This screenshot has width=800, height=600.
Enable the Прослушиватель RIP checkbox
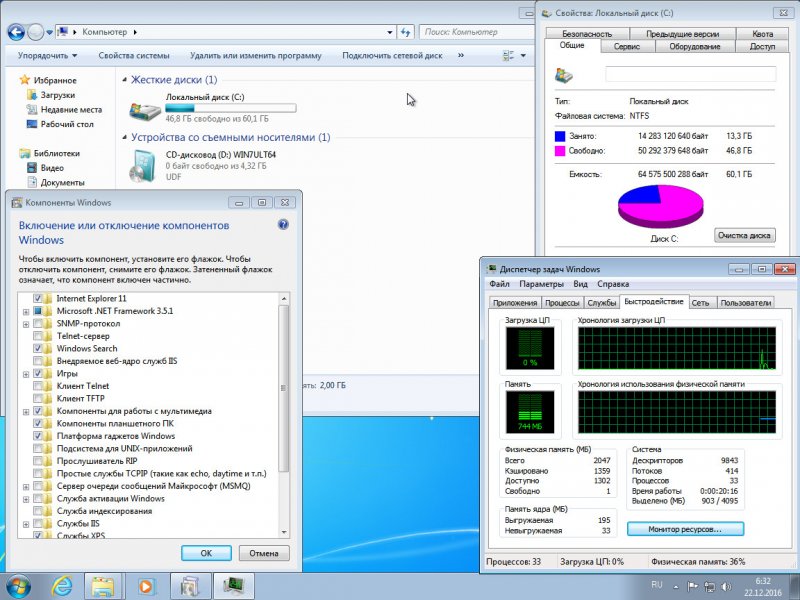pos(38,461)
